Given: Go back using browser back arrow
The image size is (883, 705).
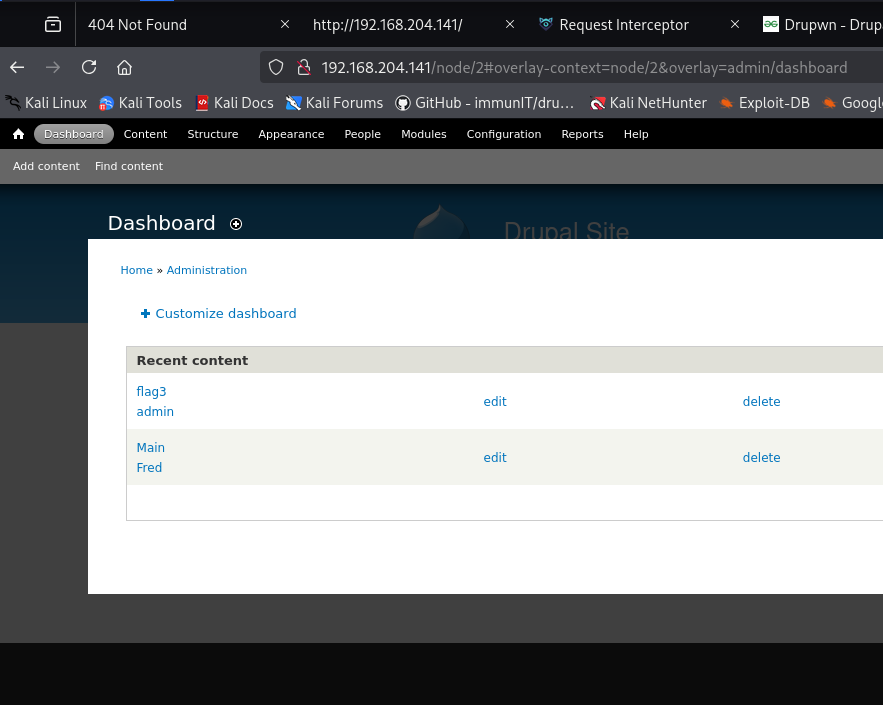Looking at the screenshot, I should tap(17, 68).
